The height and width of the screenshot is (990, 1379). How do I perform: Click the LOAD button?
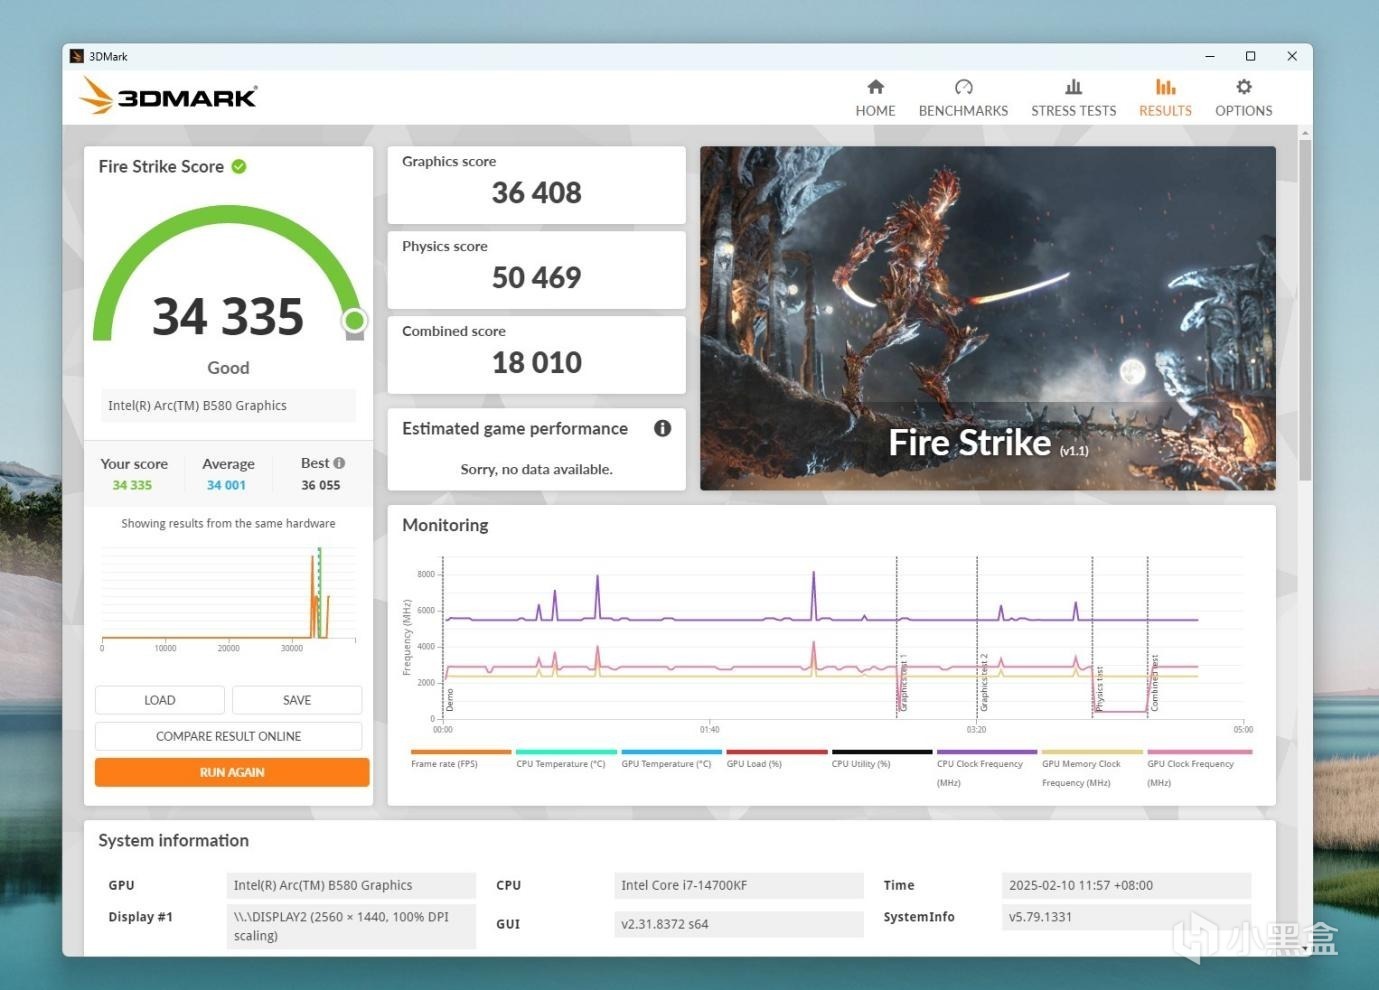tap(160, 700)
